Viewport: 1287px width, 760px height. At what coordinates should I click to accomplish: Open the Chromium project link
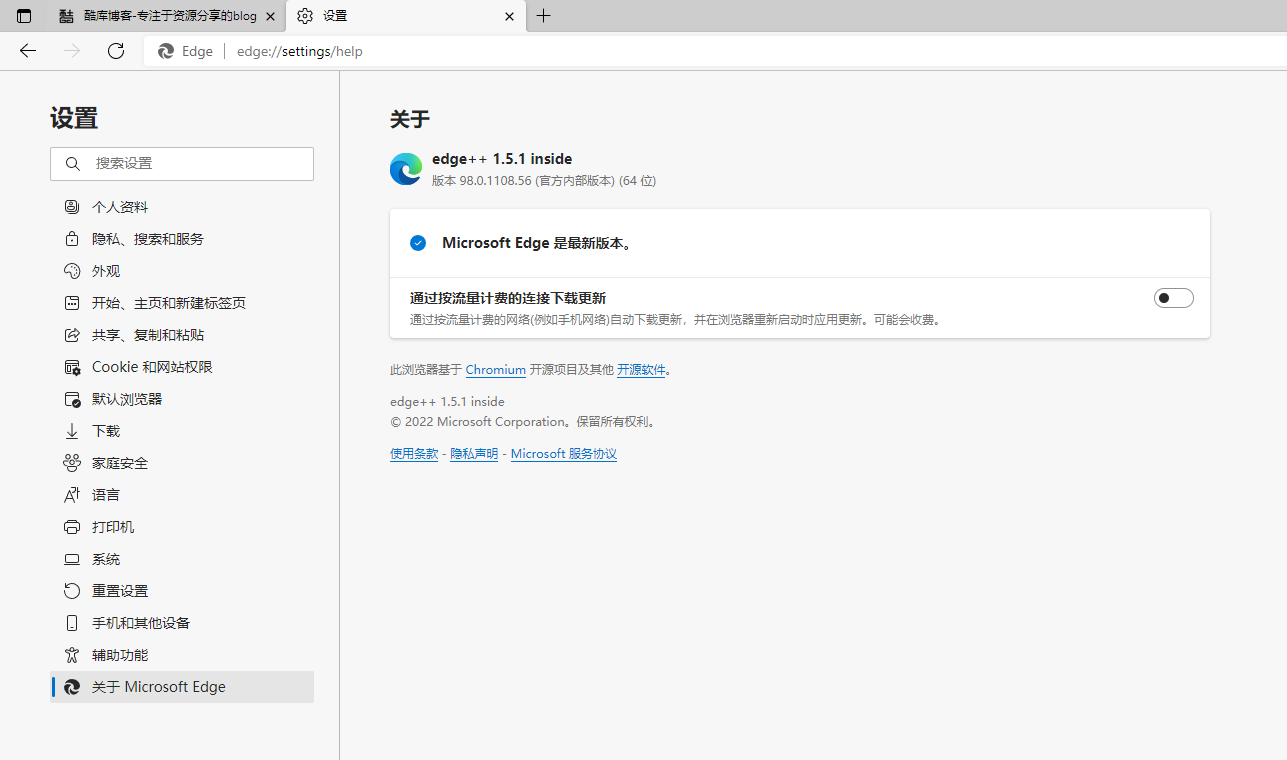click(495, 369)
